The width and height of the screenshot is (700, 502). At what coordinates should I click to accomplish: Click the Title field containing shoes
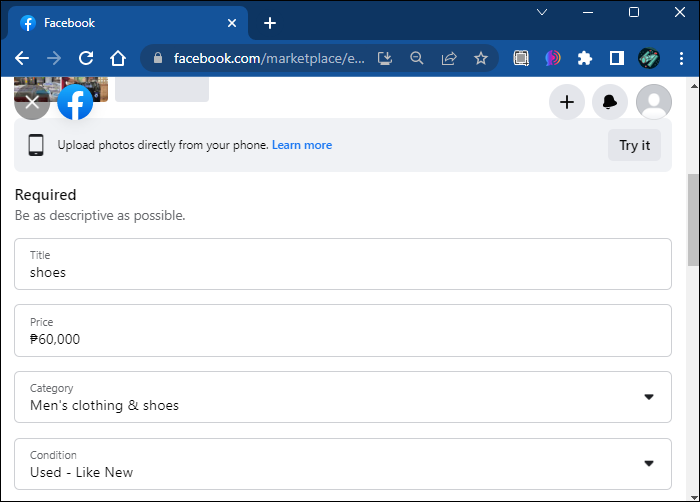coord(342,265)
